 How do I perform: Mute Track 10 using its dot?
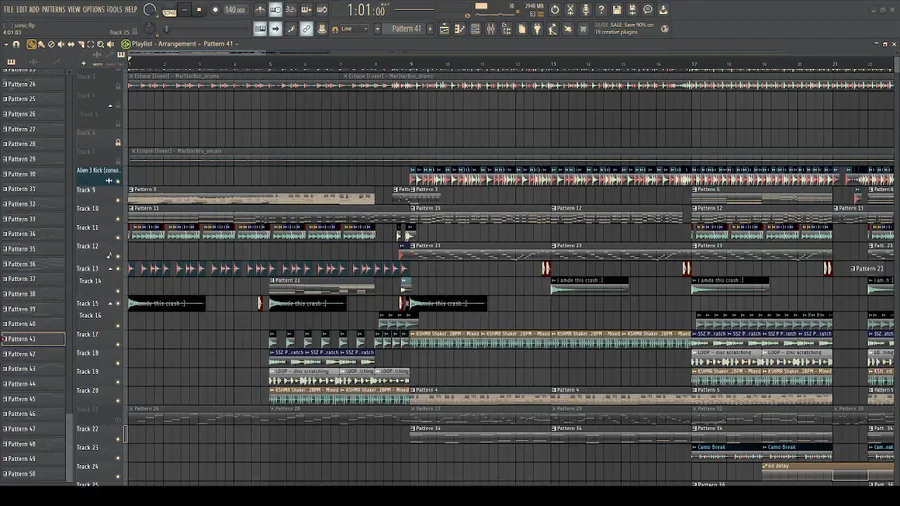pos(118,219)
